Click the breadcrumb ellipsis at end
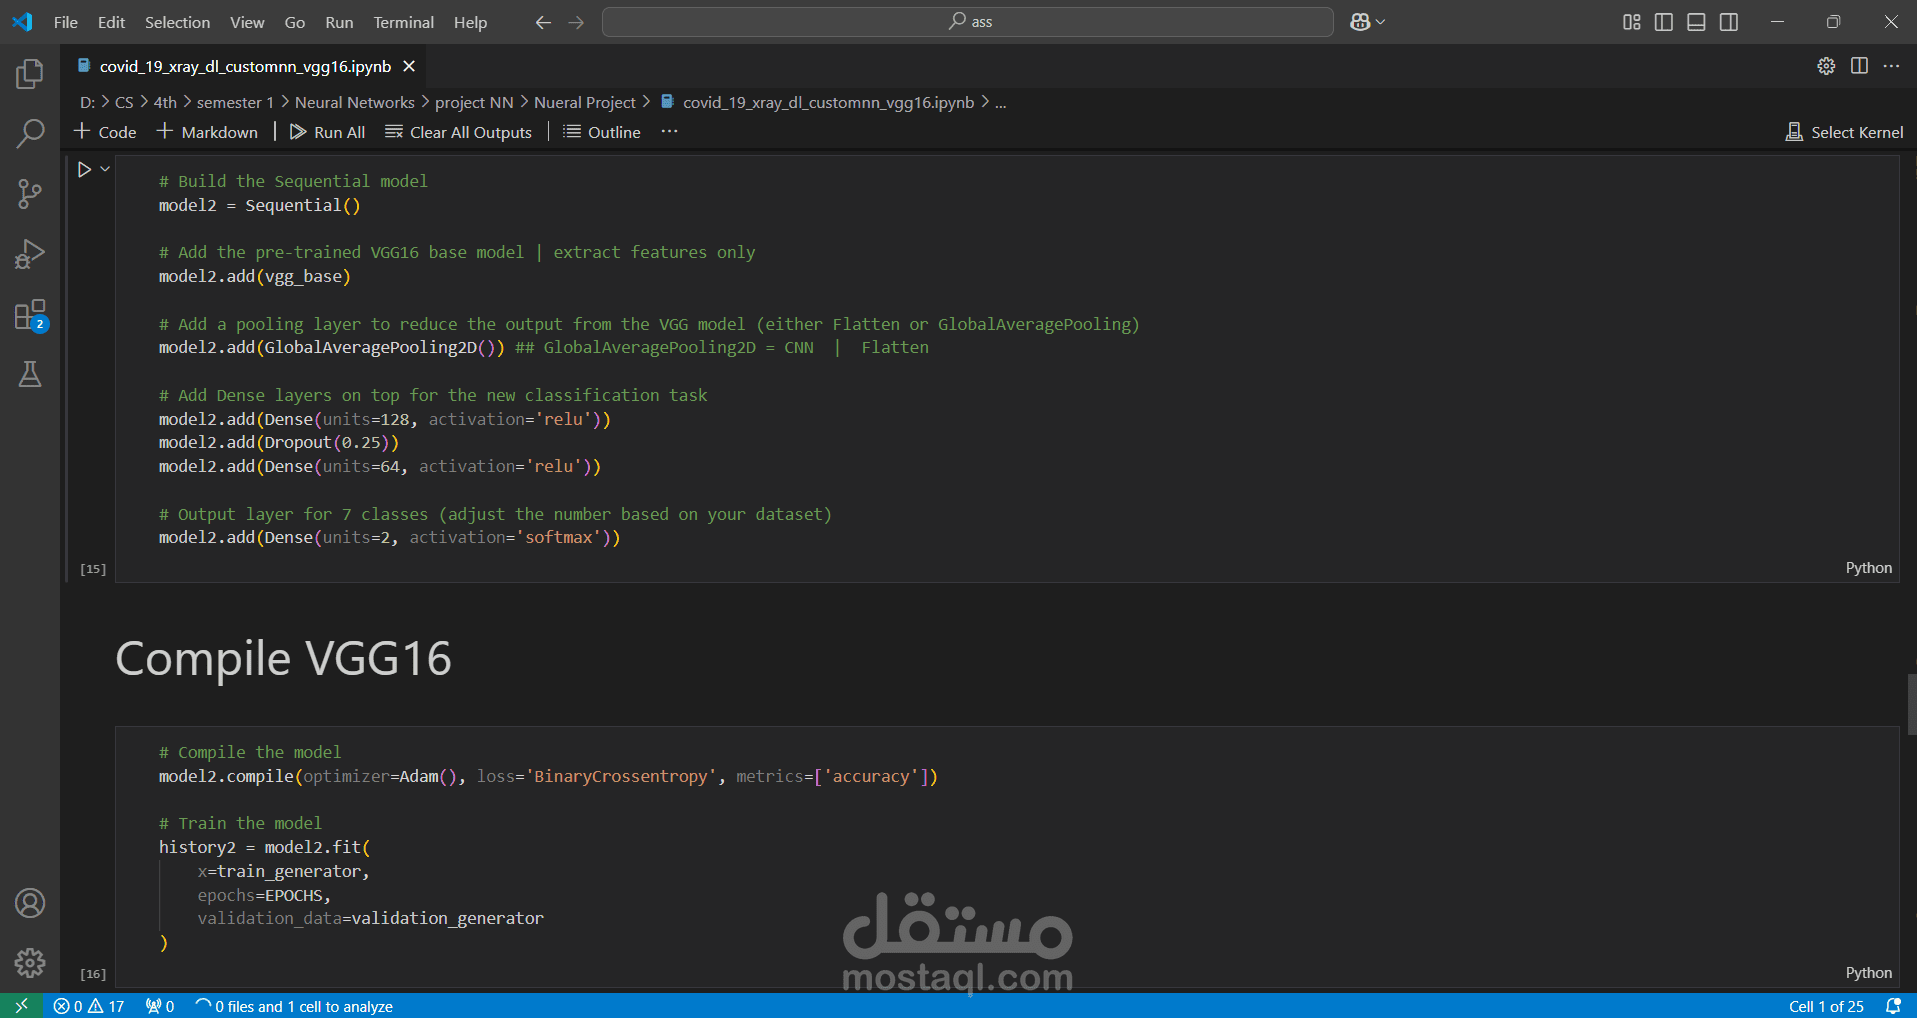This screenshot has width=1917, height=1018. point(1001,102)
